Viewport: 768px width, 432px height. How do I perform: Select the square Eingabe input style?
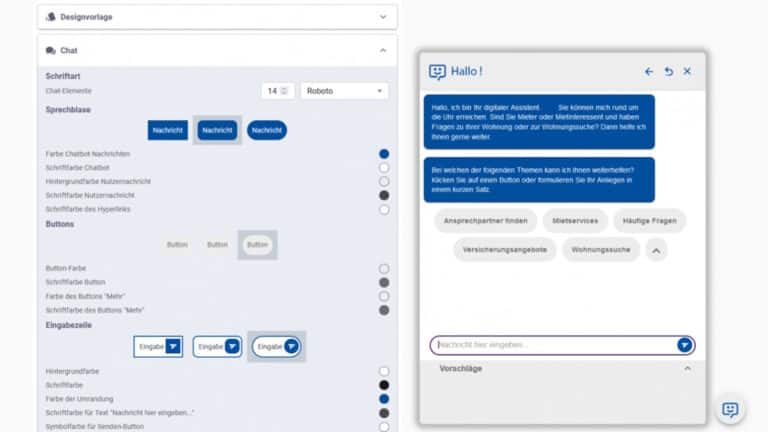[x=158, y=346]
